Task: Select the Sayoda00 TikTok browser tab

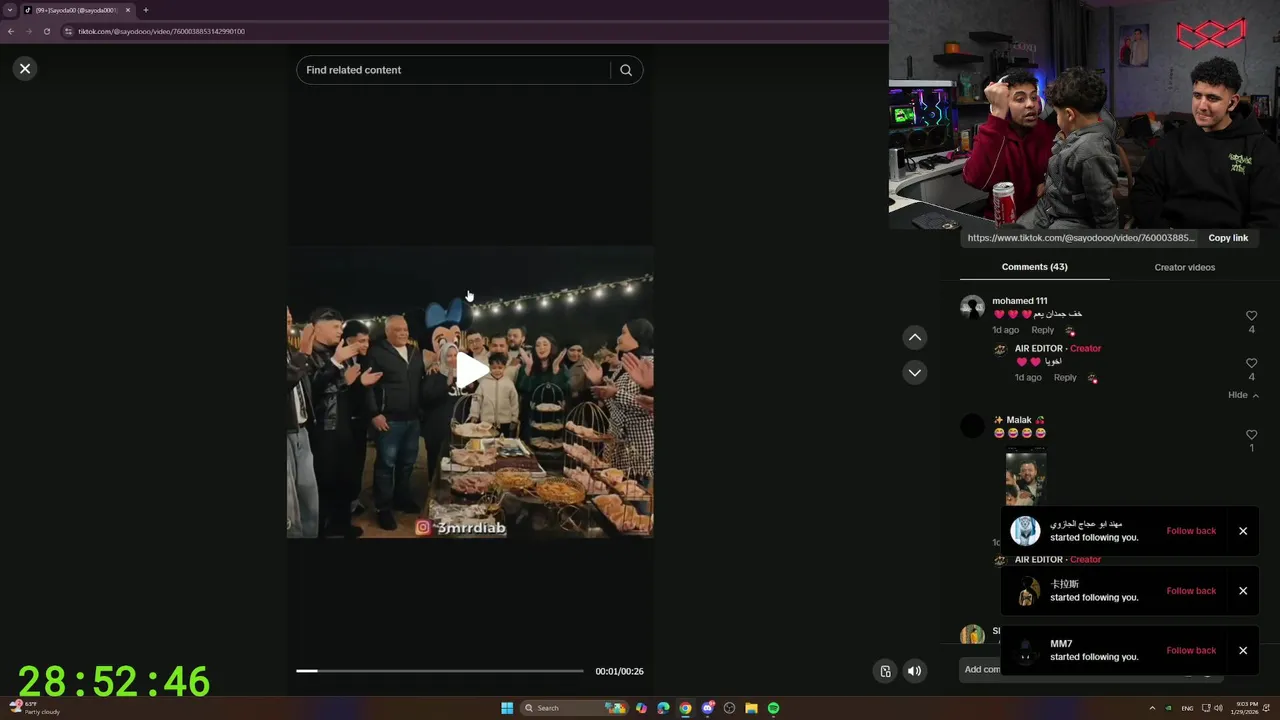Action: tap(76, 10)
